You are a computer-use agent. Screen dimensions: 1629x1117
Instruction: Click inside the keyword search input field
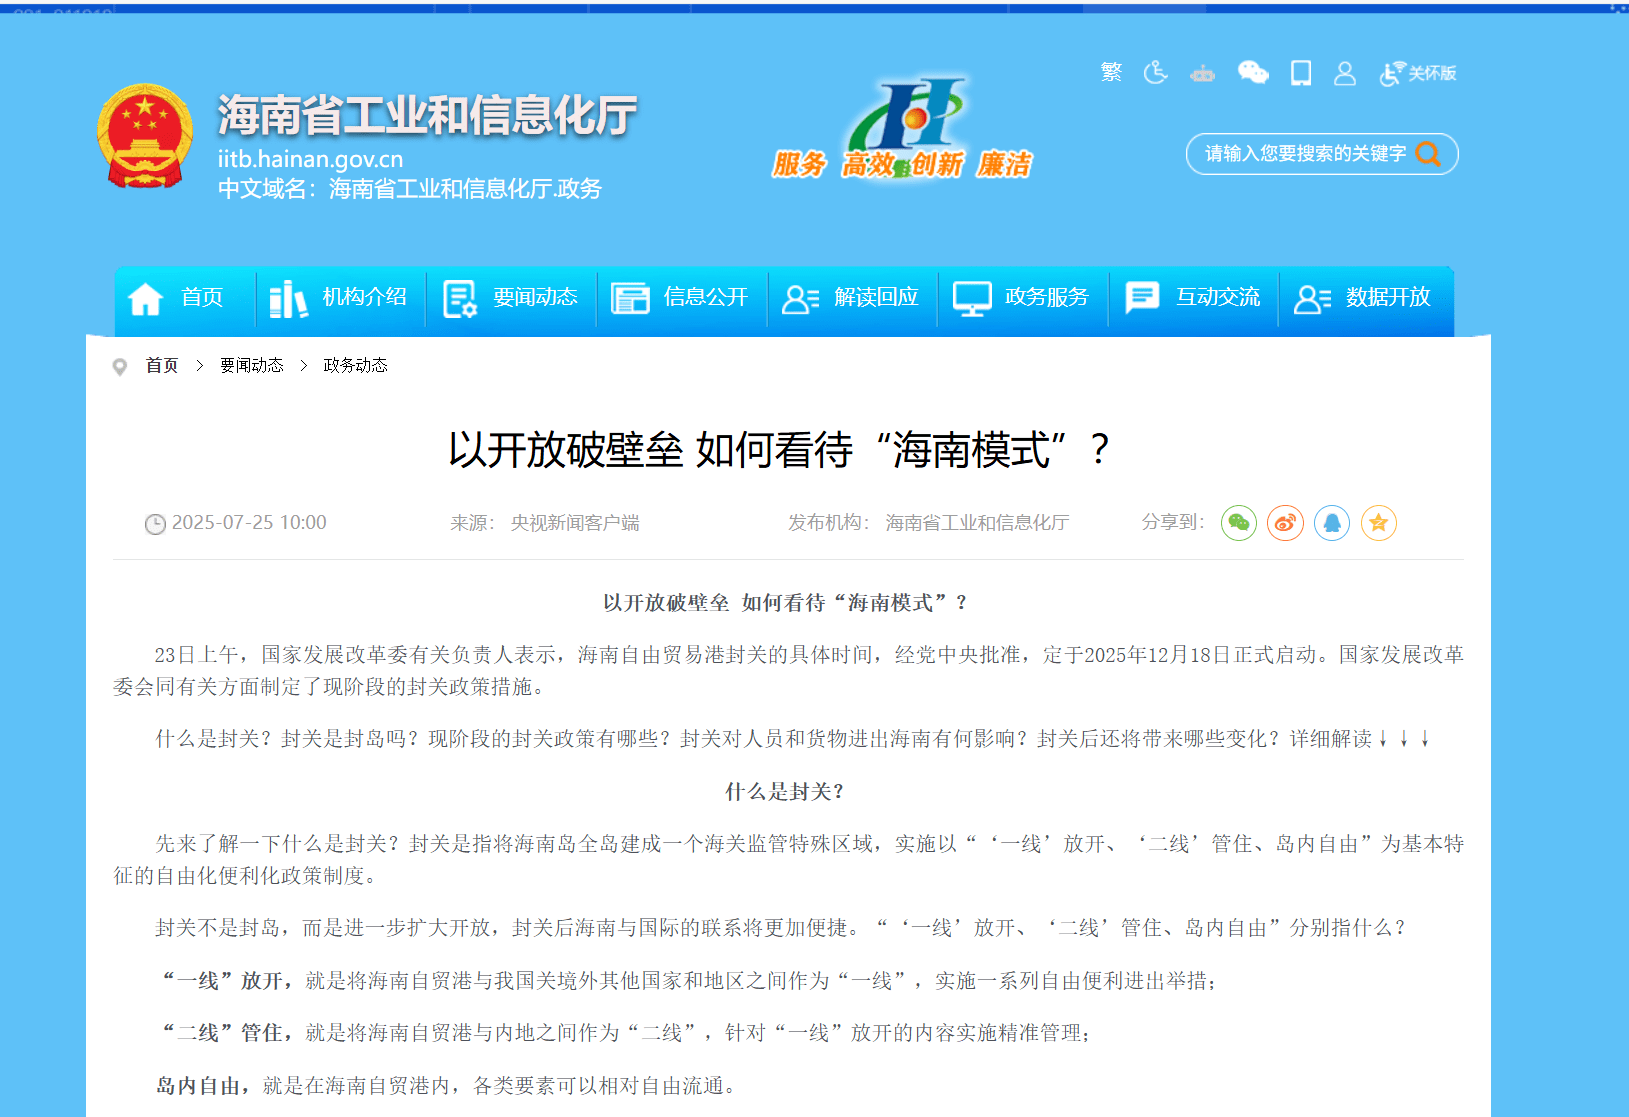tap(1300, 154)
